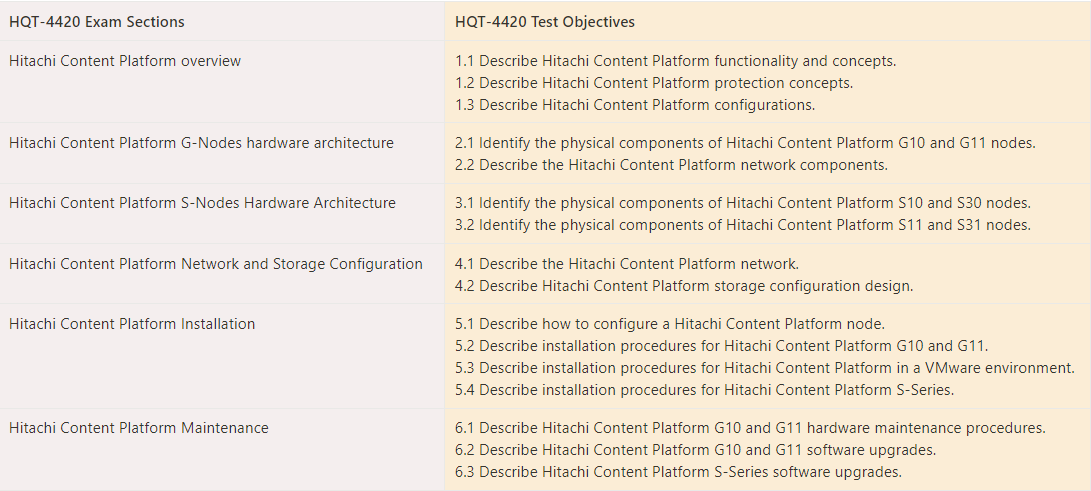Click objective 2.1 G10 and G11 nodes
The width and height of the screenshot is (1091, 491).
coord(745,143)
